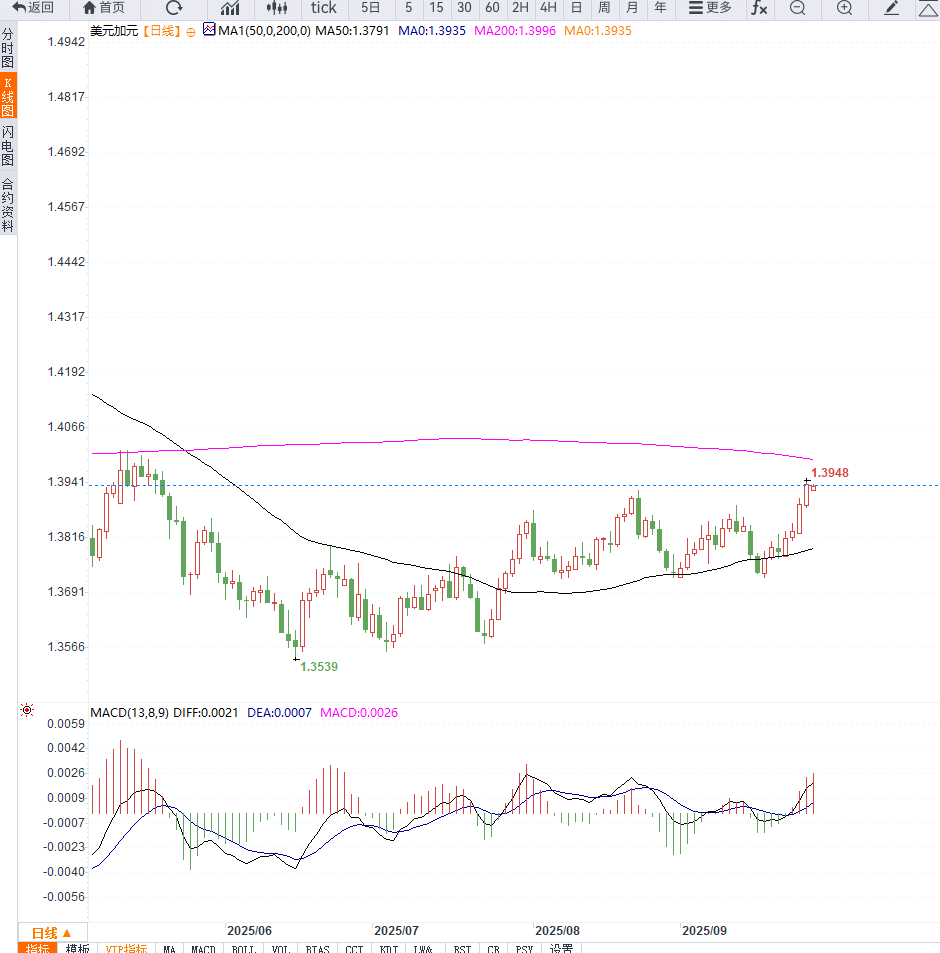Click the MACD(13,8,9) indicator label
This screenshot has width=940, height=953.
point(129,712)
